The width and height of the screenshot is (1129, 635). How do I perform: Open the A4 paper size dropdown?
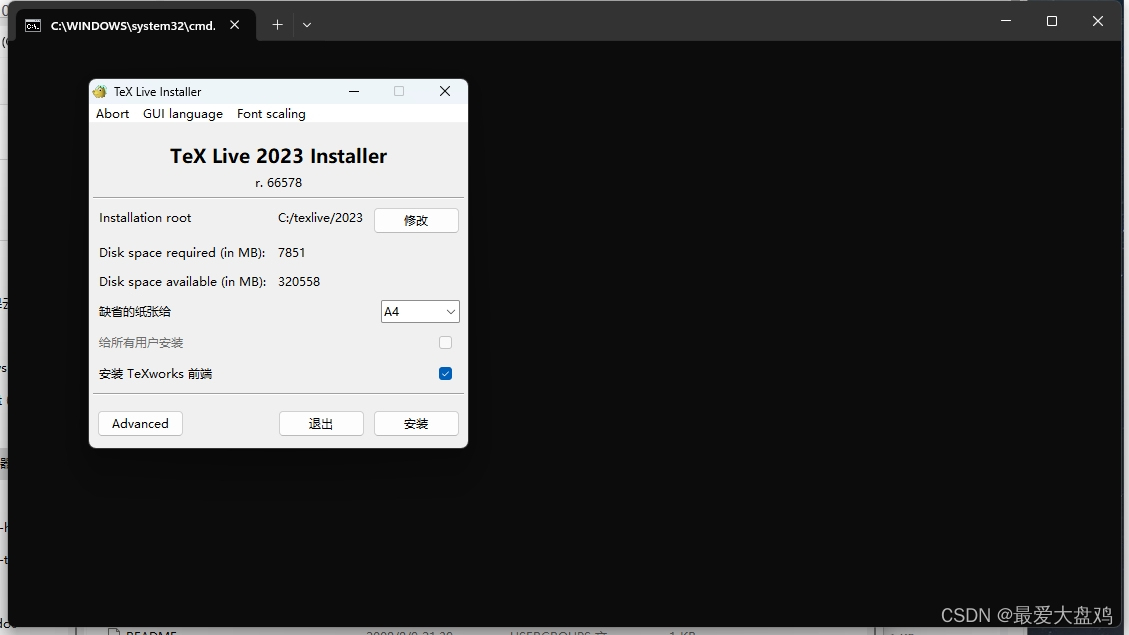click(420, 312)
